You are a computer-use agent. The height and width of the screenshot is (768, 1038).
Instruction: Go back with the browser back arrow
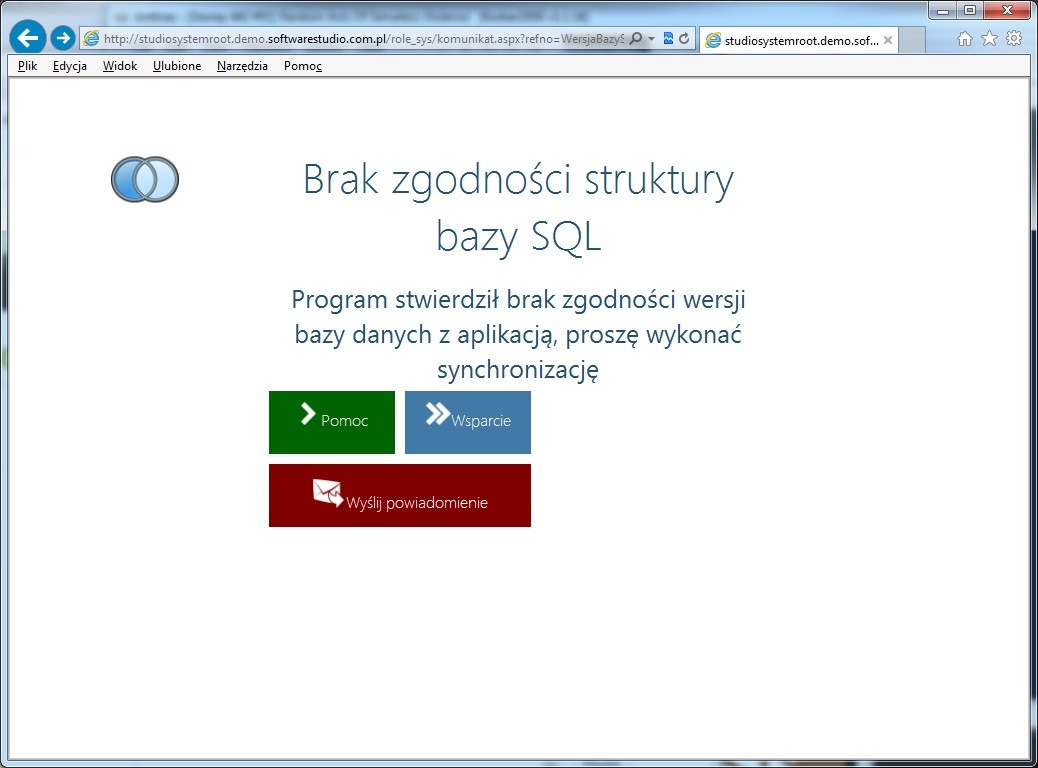28,38
